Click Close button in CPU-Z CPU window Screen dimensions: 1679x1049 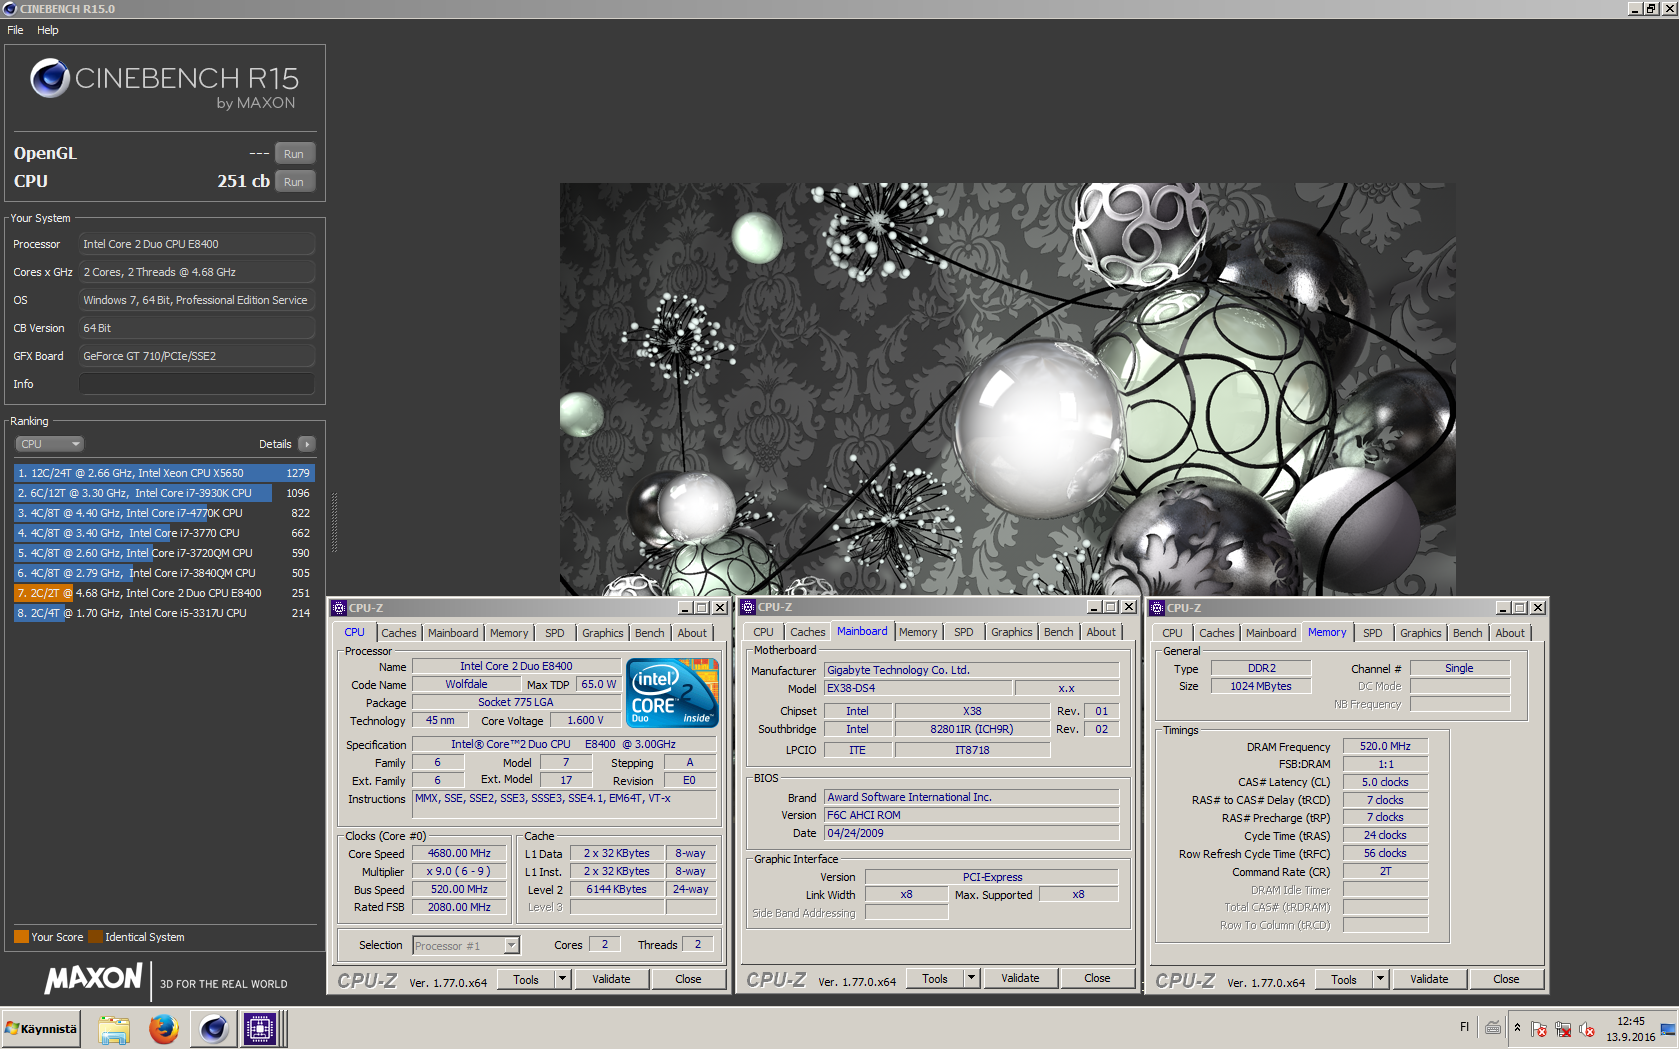[x=688, y=979]
